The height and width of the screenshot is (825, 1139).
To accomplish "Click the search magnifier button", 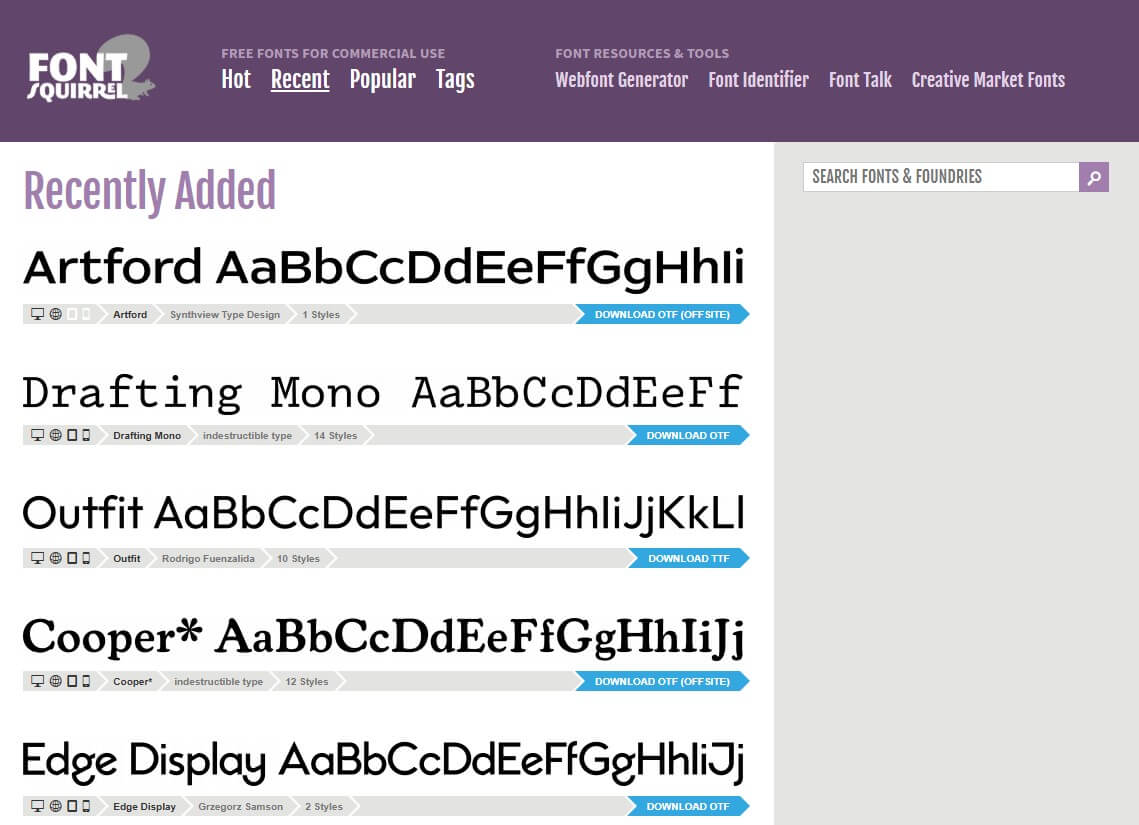I will (1093, 177).
